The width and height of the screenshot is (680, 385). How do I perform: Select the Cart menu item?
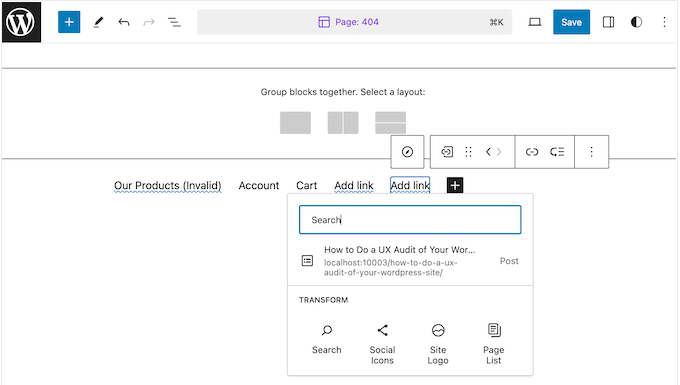307,186
